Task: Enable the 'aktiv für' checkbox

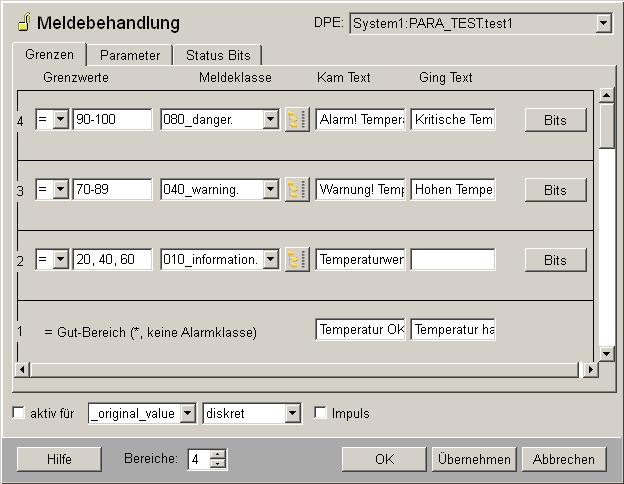Action: (x=19, y=413)
